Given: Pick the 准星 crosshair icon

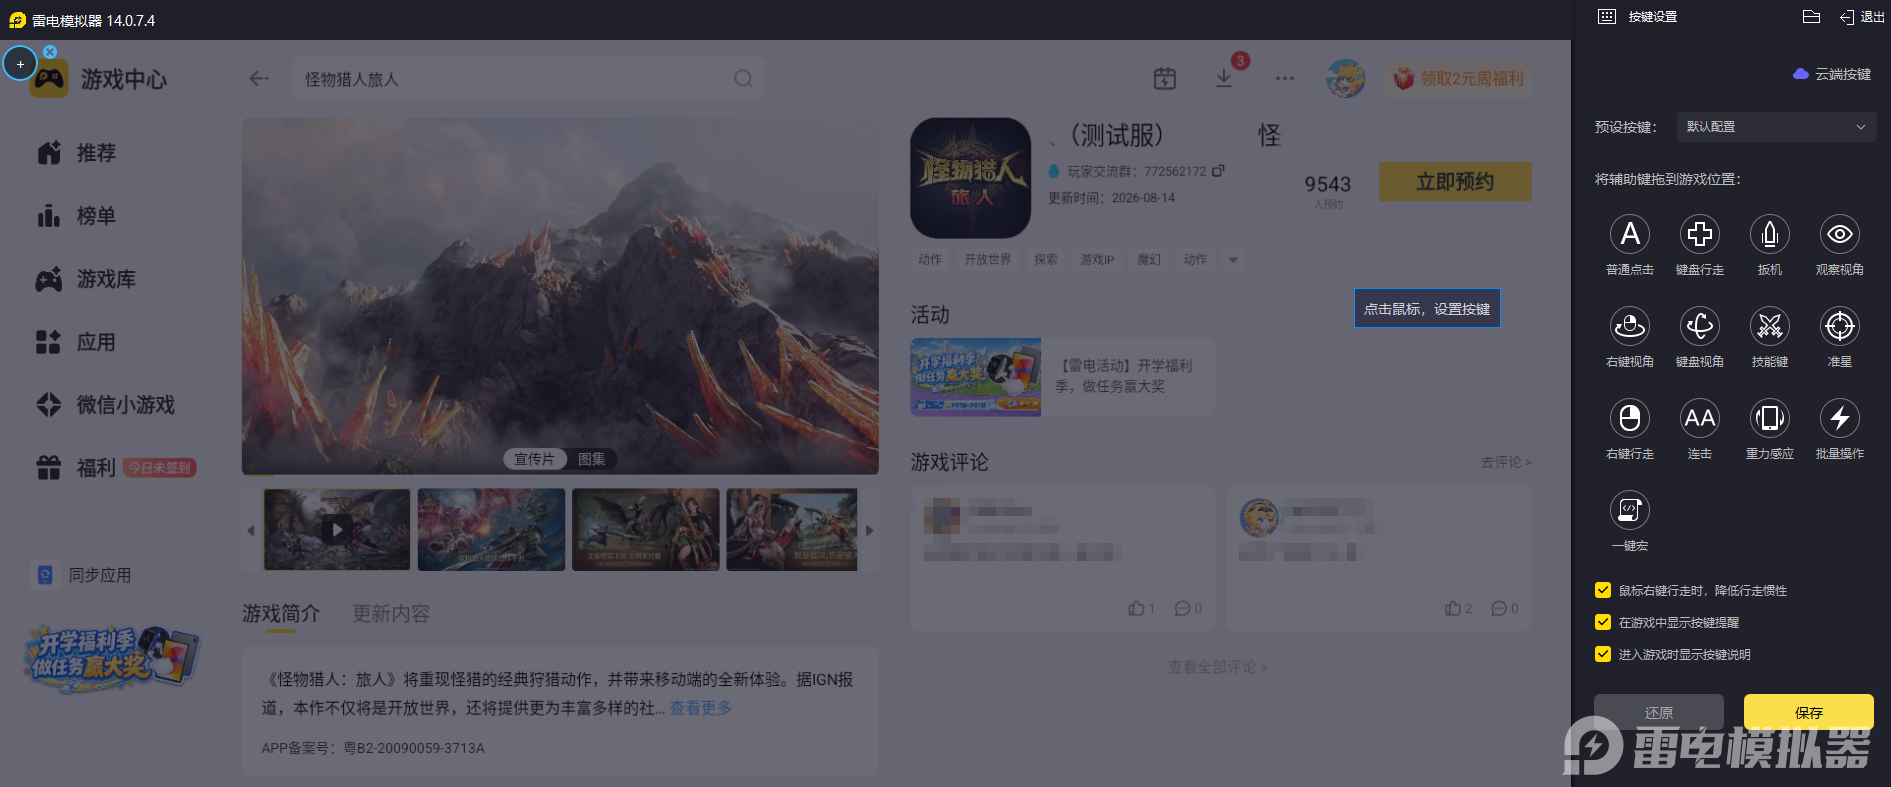Looking at the screenshot, I should click(1839, 326).
